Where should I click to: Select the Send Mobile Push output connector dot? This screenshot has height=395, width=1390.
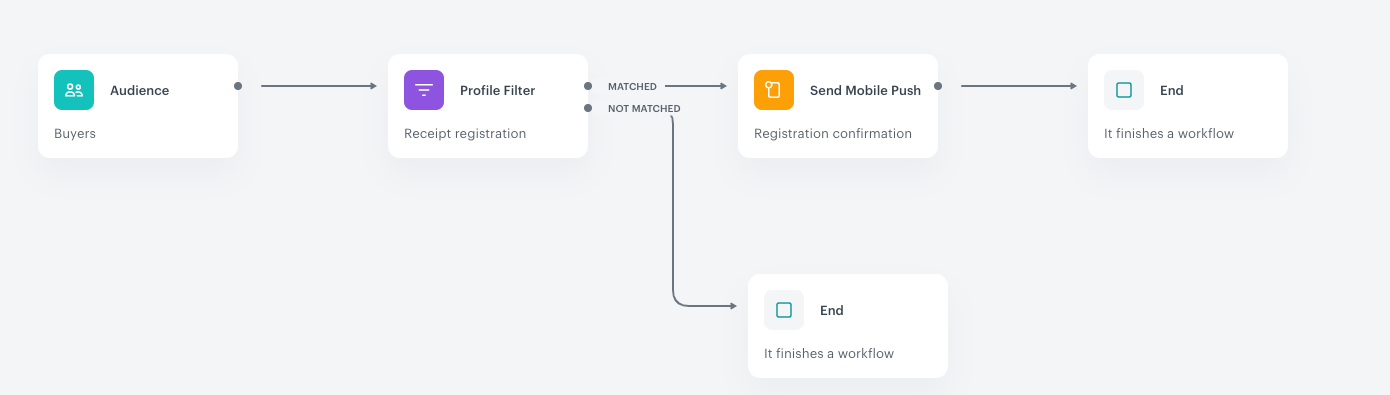(x=938, y=86)
